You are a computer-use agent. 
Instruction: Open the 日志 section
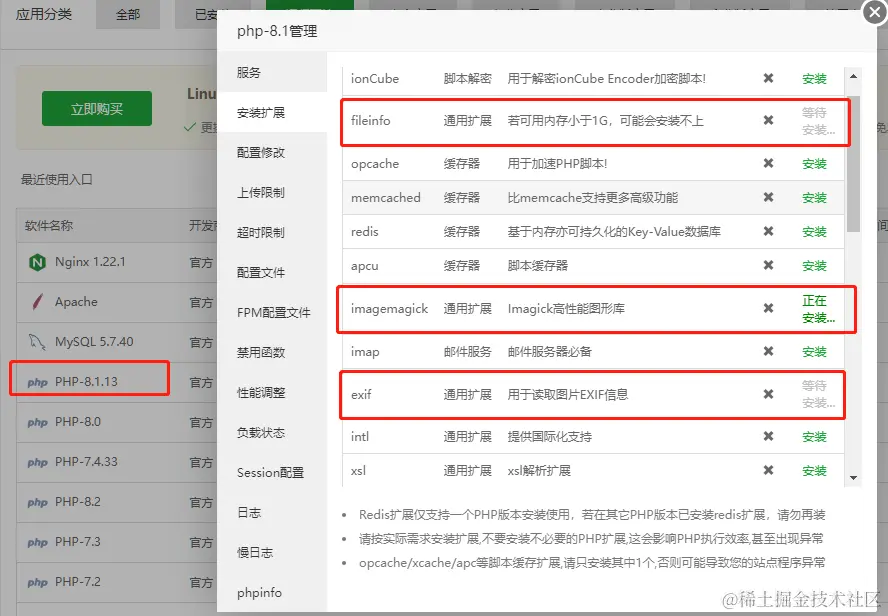272,512
